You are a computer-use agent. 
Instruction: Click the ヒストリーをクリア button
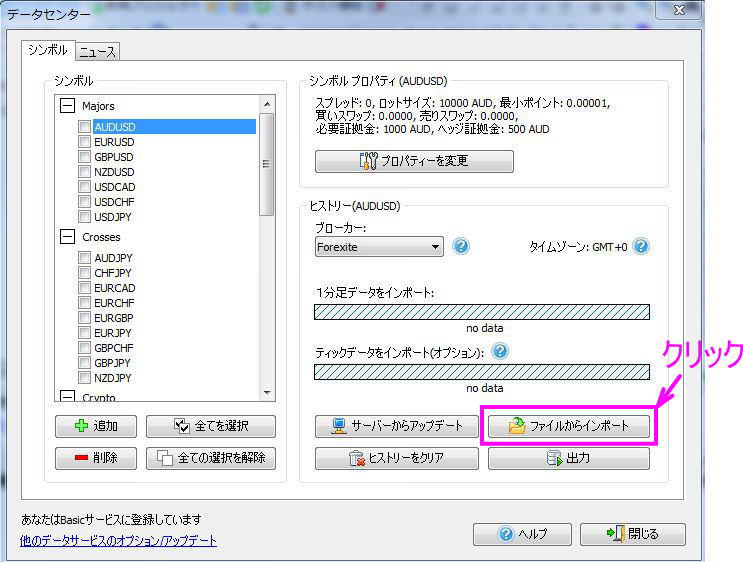[397, 458]
